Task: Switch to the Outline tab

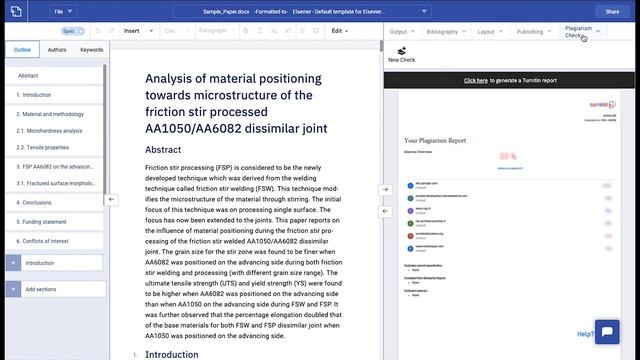Action: (22, 49)
